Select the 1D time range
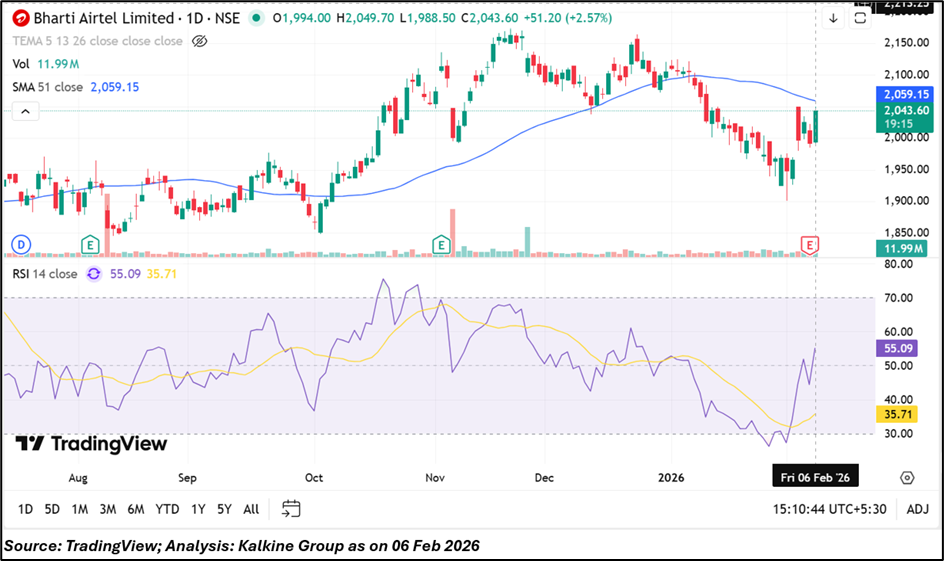Image resolution: width=944 pixels, height=561 pixels. coord(25,509)
